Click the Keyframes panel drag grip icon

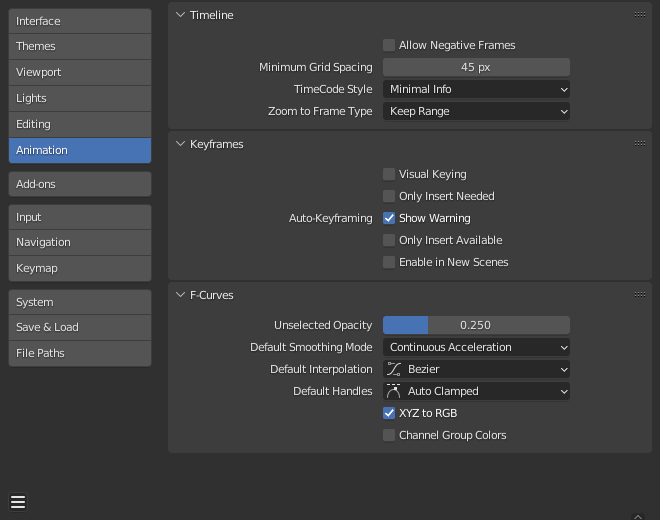639,144
